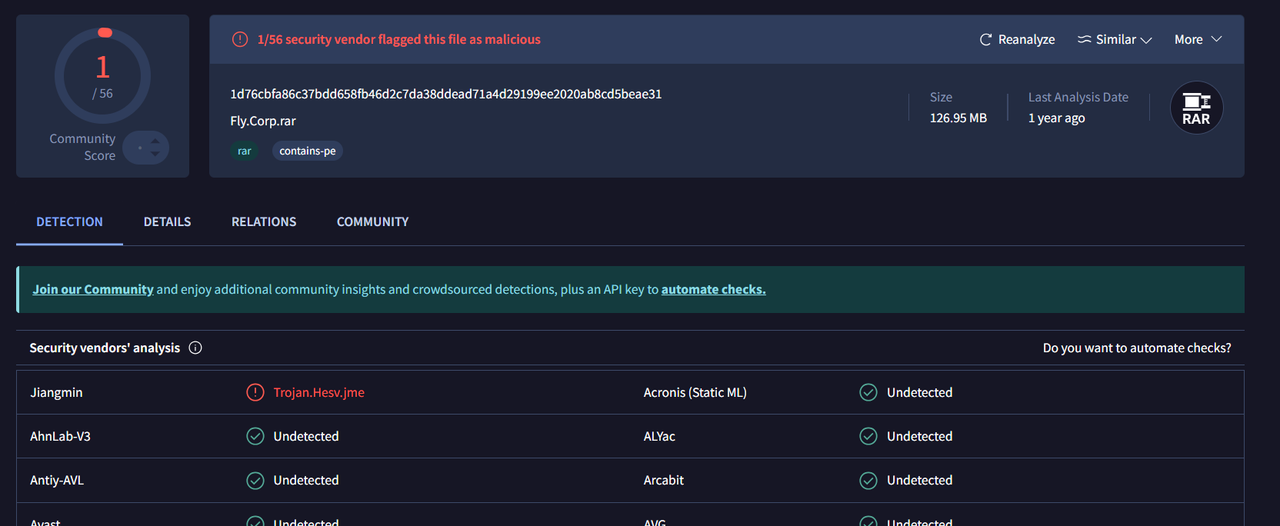This screenshot has height=526, width=1280.
Task: Click the Arcabit undetected checkmark icon
Action: [868, 481]
